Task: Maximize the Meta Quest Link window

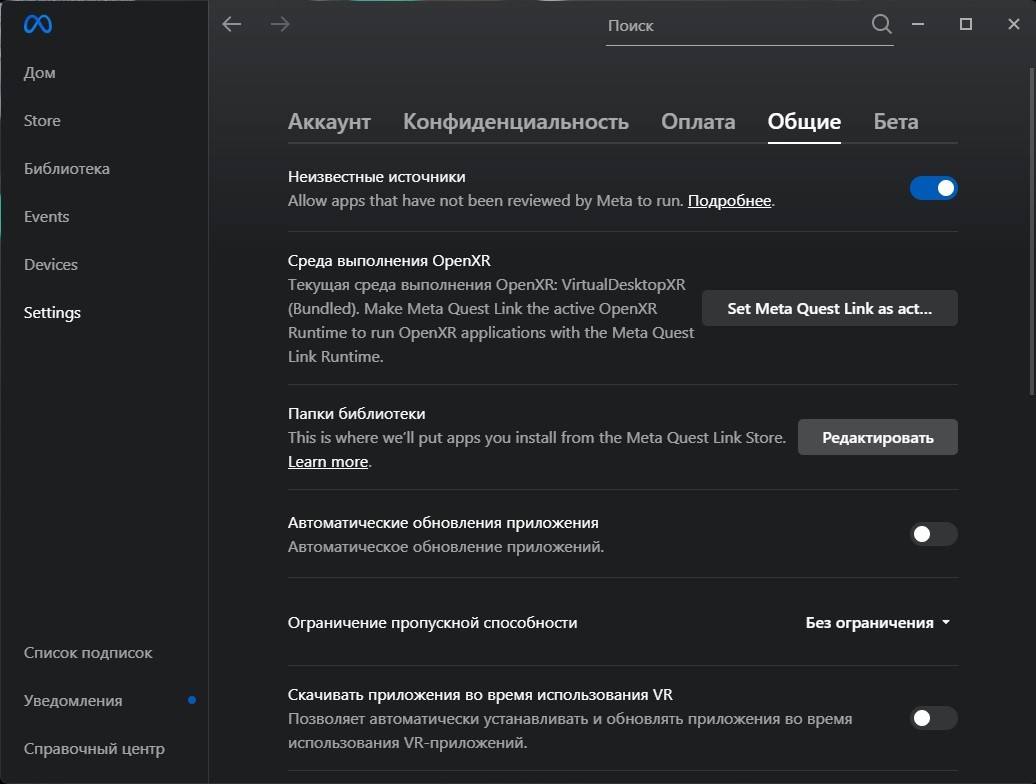Action: pyautogui.click(x=965, y=24)
